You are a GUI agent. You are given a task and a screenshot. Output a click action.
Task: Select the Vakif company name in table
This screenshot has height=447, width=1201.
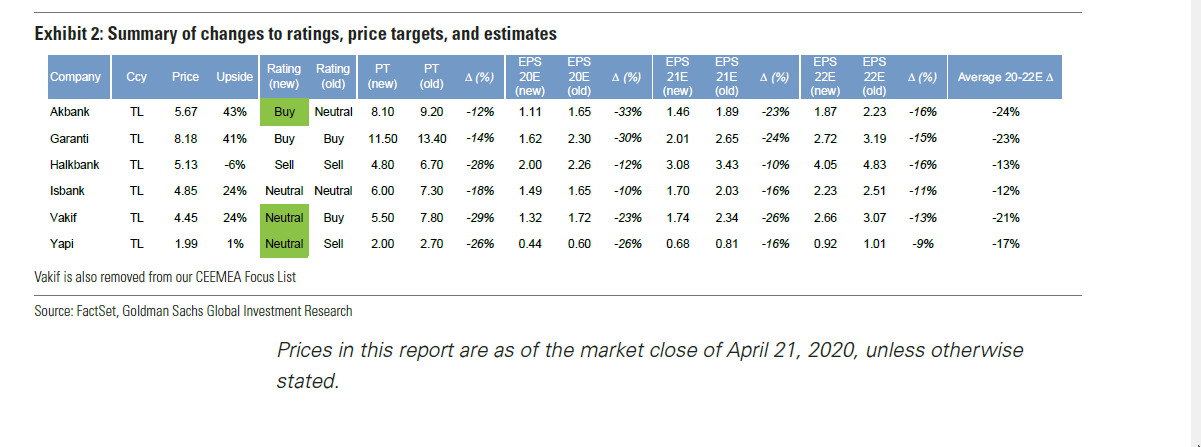pos(64,217)
